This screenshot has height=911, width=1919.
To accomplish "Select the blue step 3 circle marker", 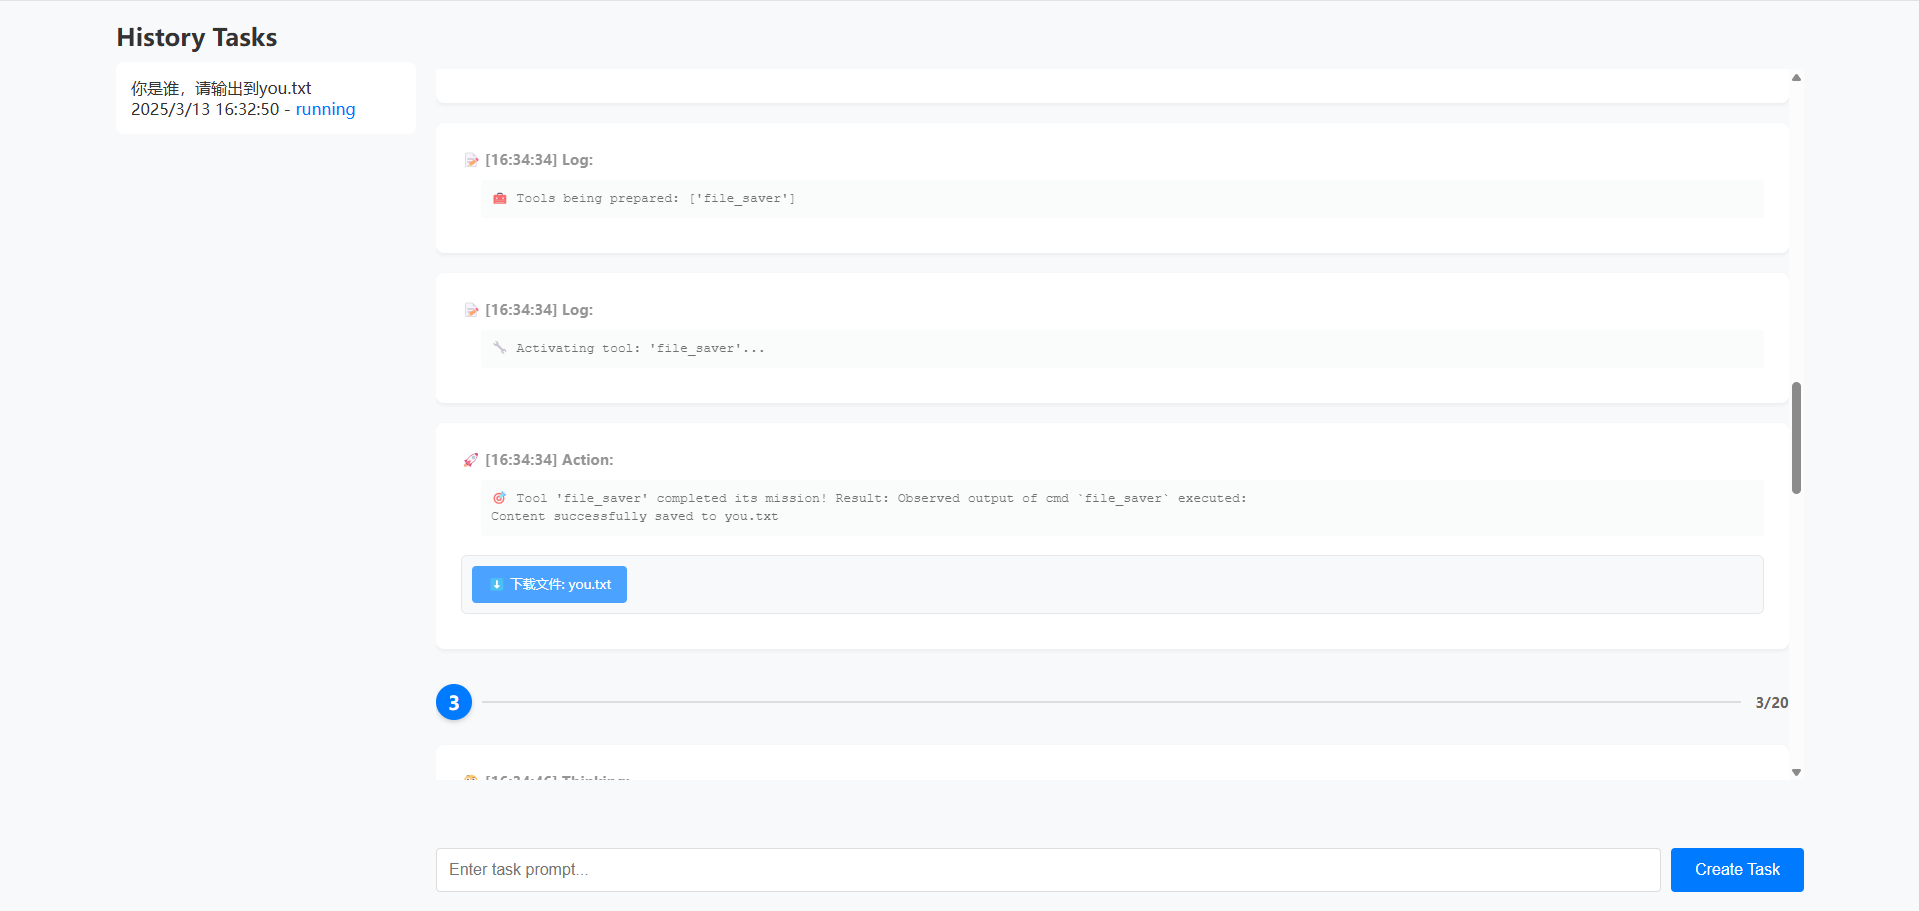I will 454,703.
